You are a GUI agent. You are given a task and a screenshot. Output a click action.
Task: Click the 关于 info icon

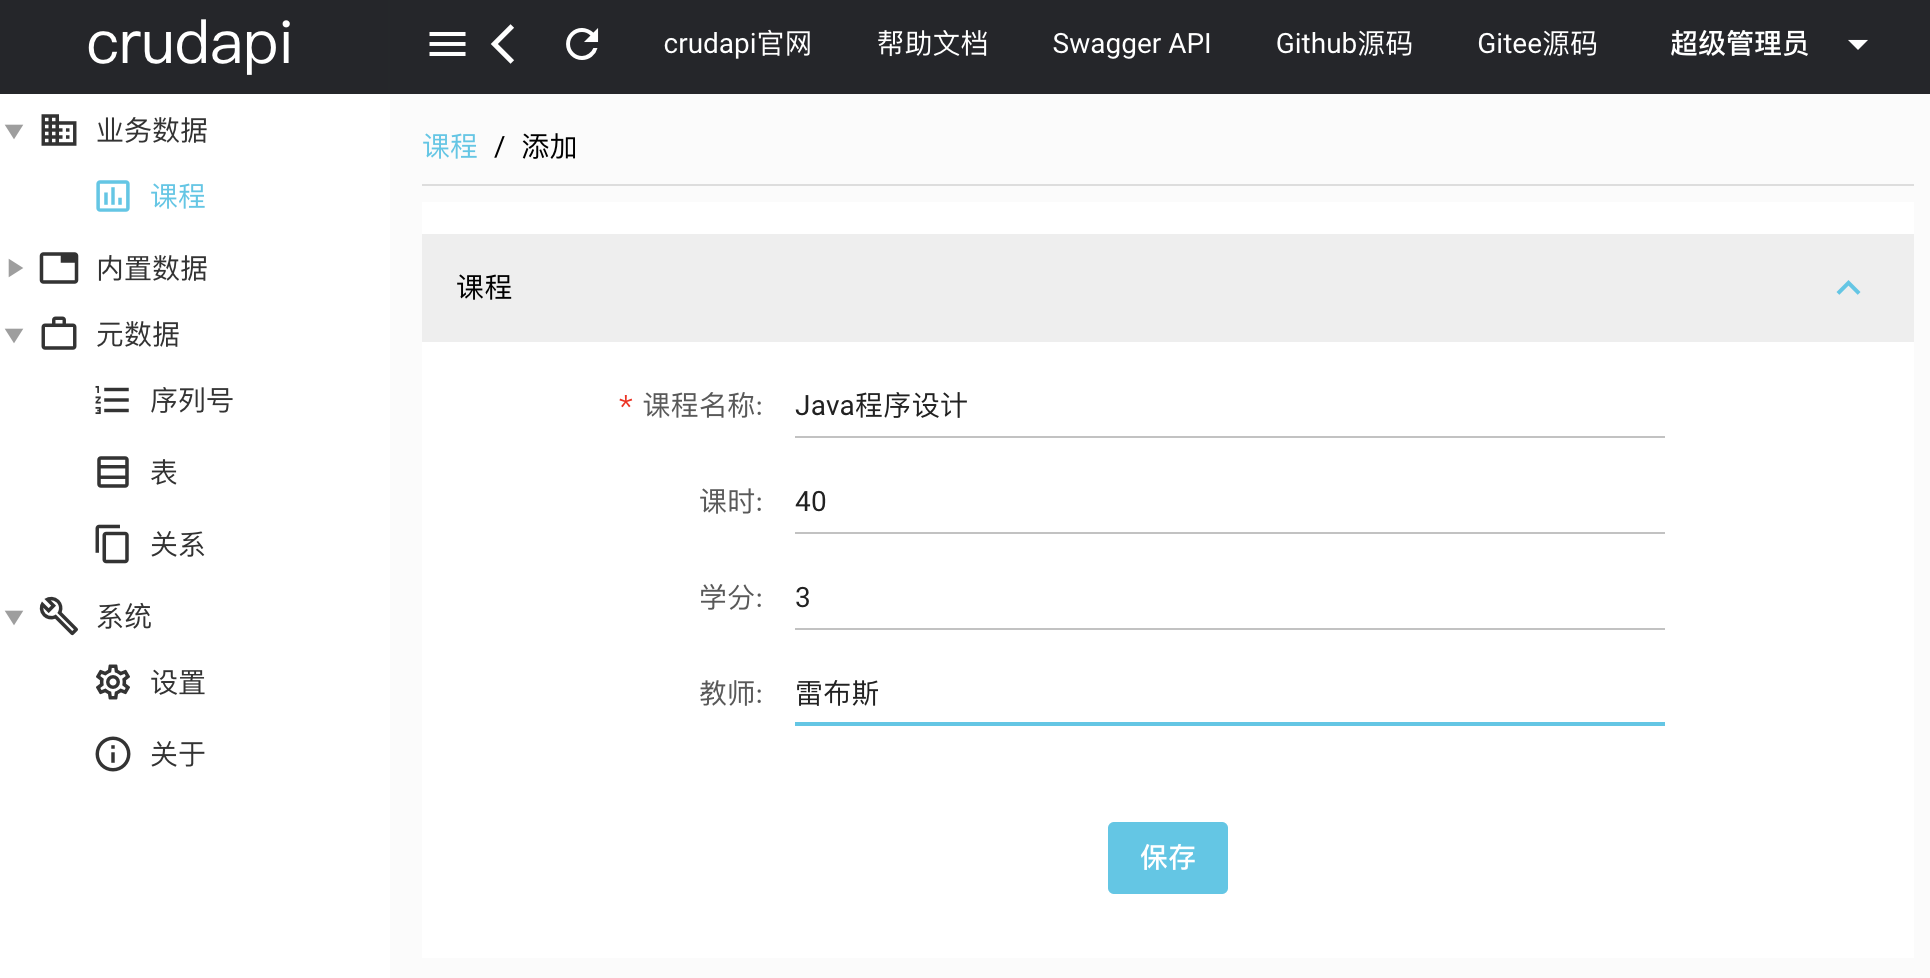coord(113,754)
